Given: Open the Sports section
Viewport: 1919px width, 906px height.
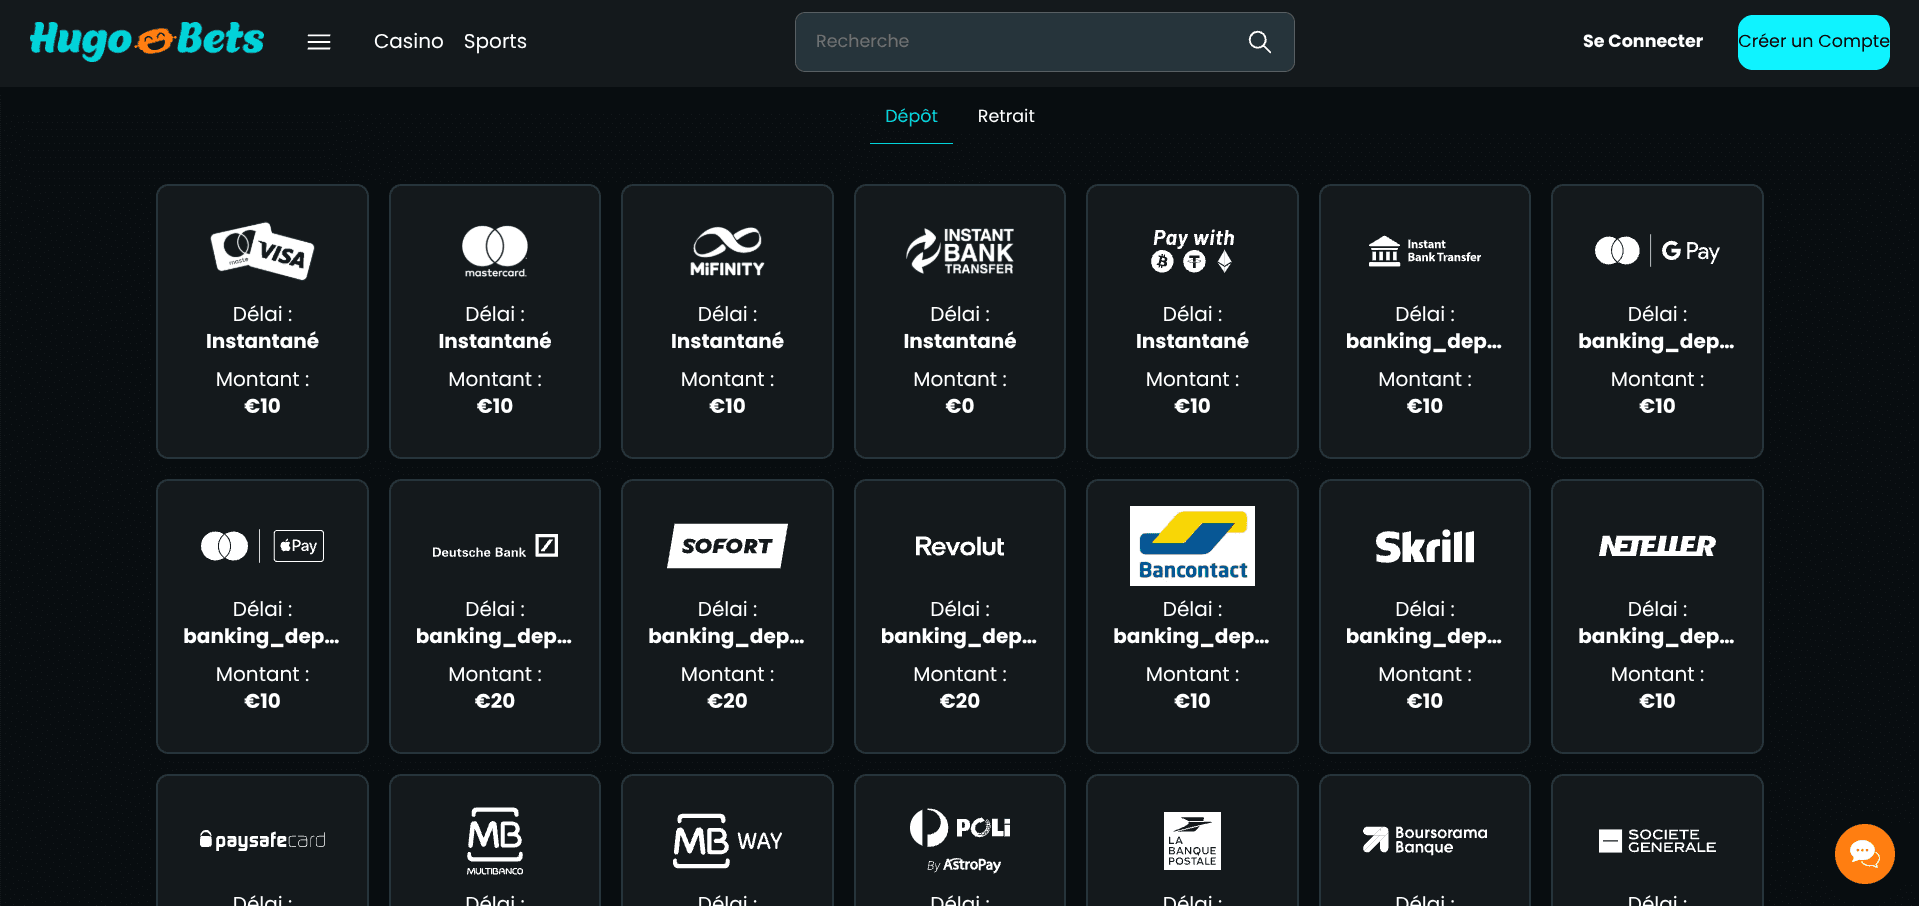Looking at the screenshot, I should coord(495,41).
